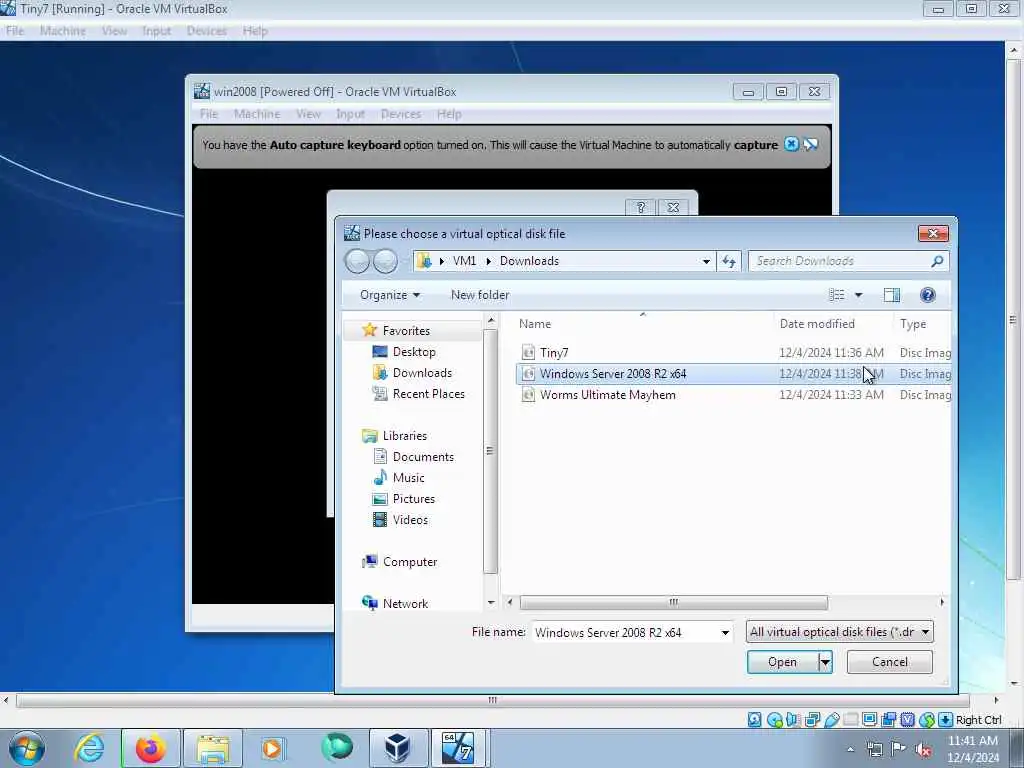Click the don't-show-again notification icon
Viewport: 1024px width, 768px height.
click(x=811, y=144)
